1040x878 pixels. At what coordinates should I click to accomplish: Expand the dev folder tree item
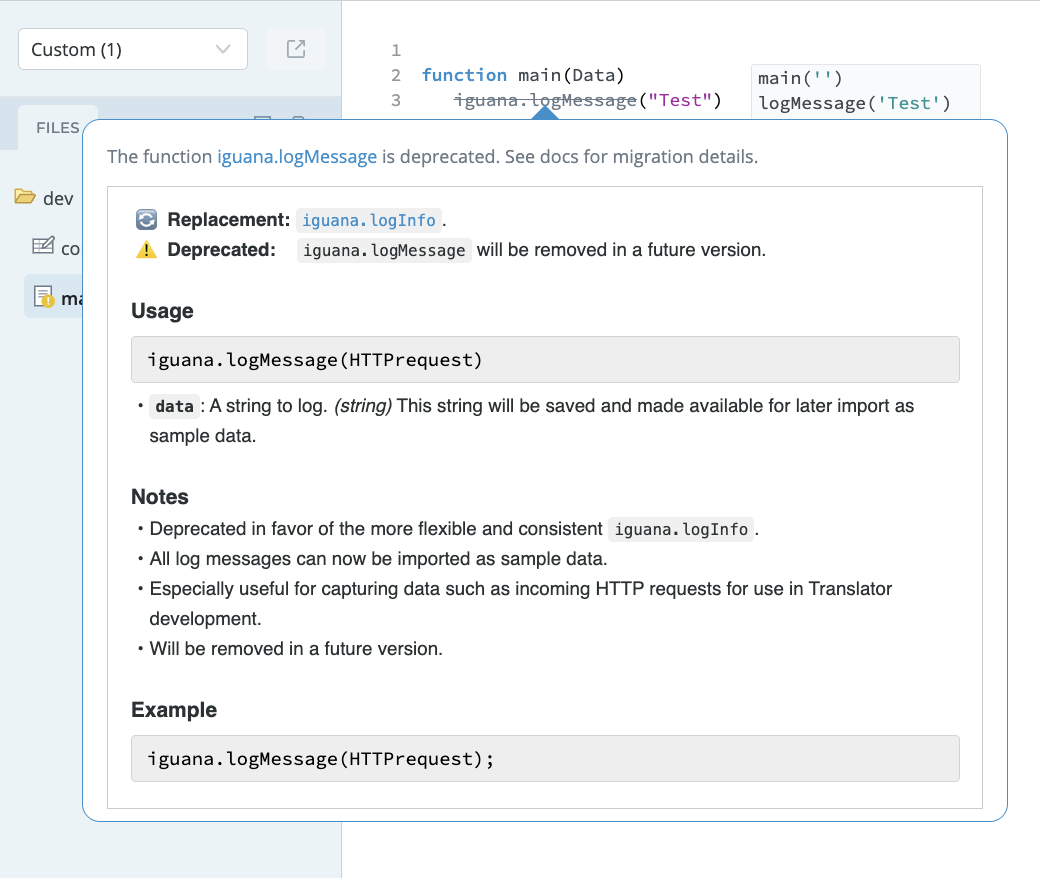[x=58, y=198]
